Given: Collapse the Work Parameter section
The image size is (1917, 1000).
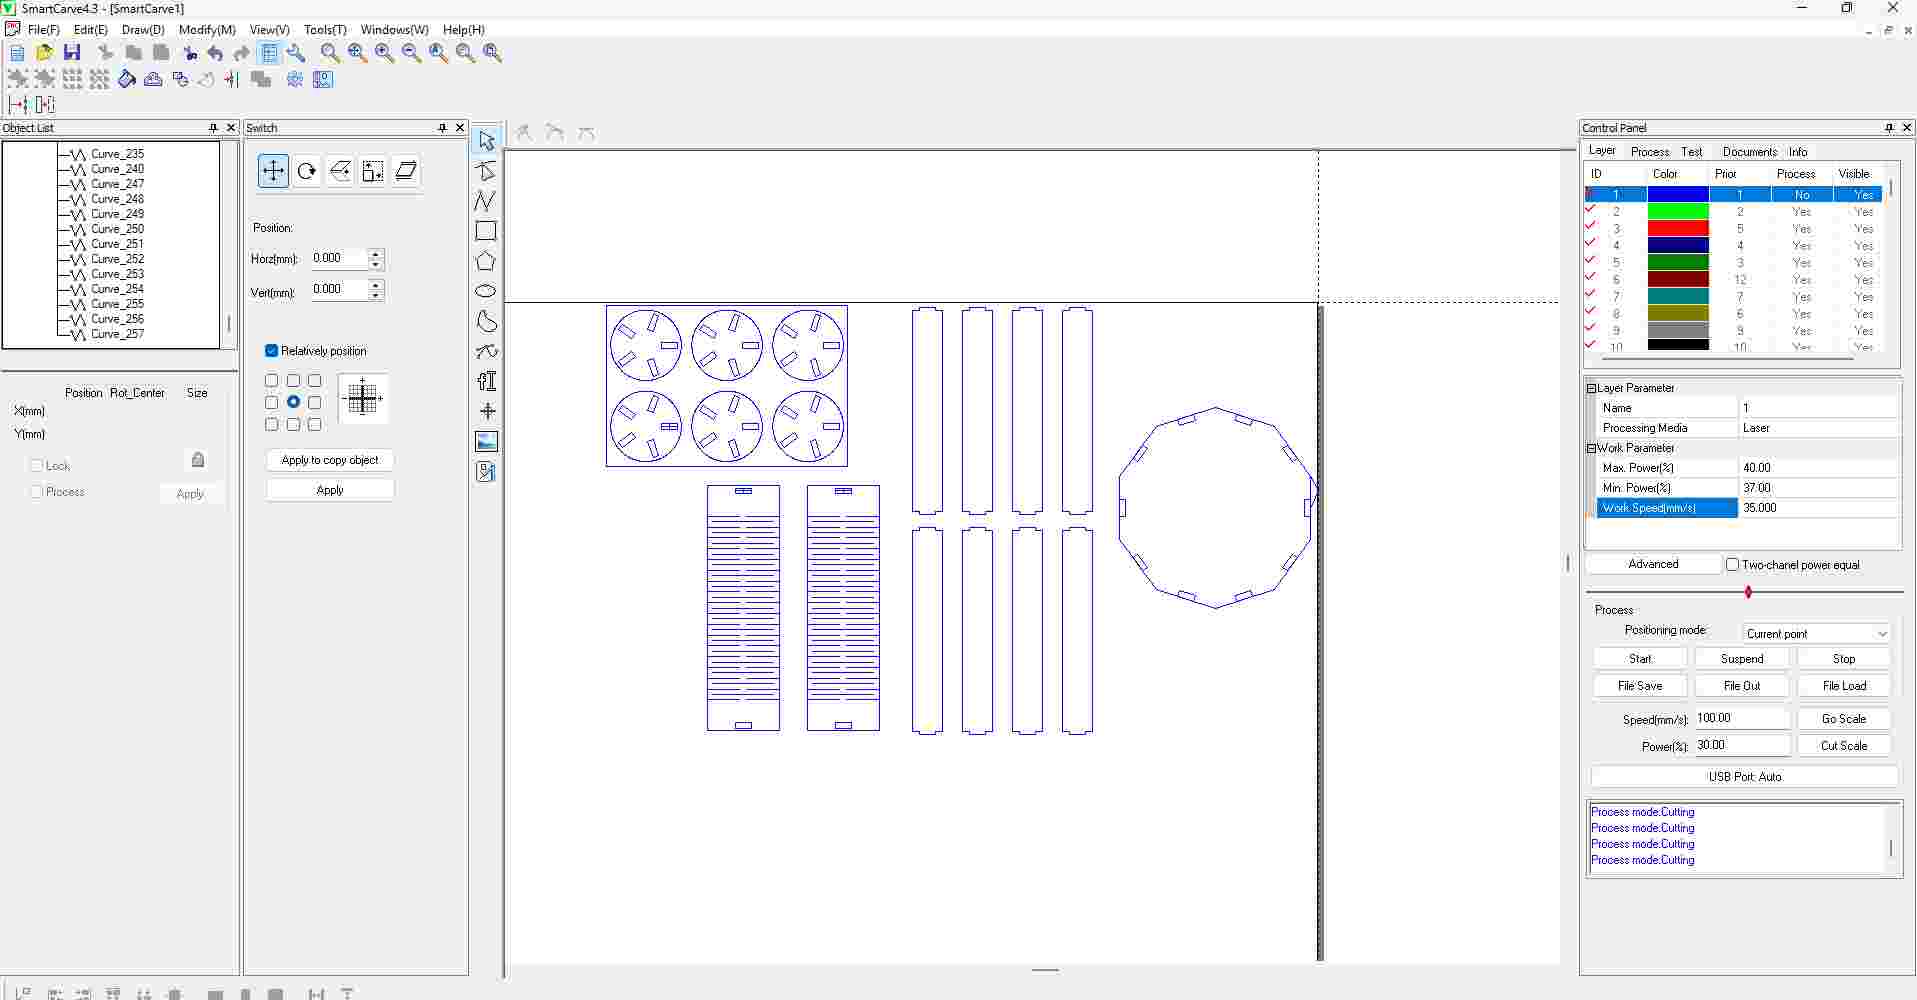Looking at the screenshot, I should point(1591,448).
